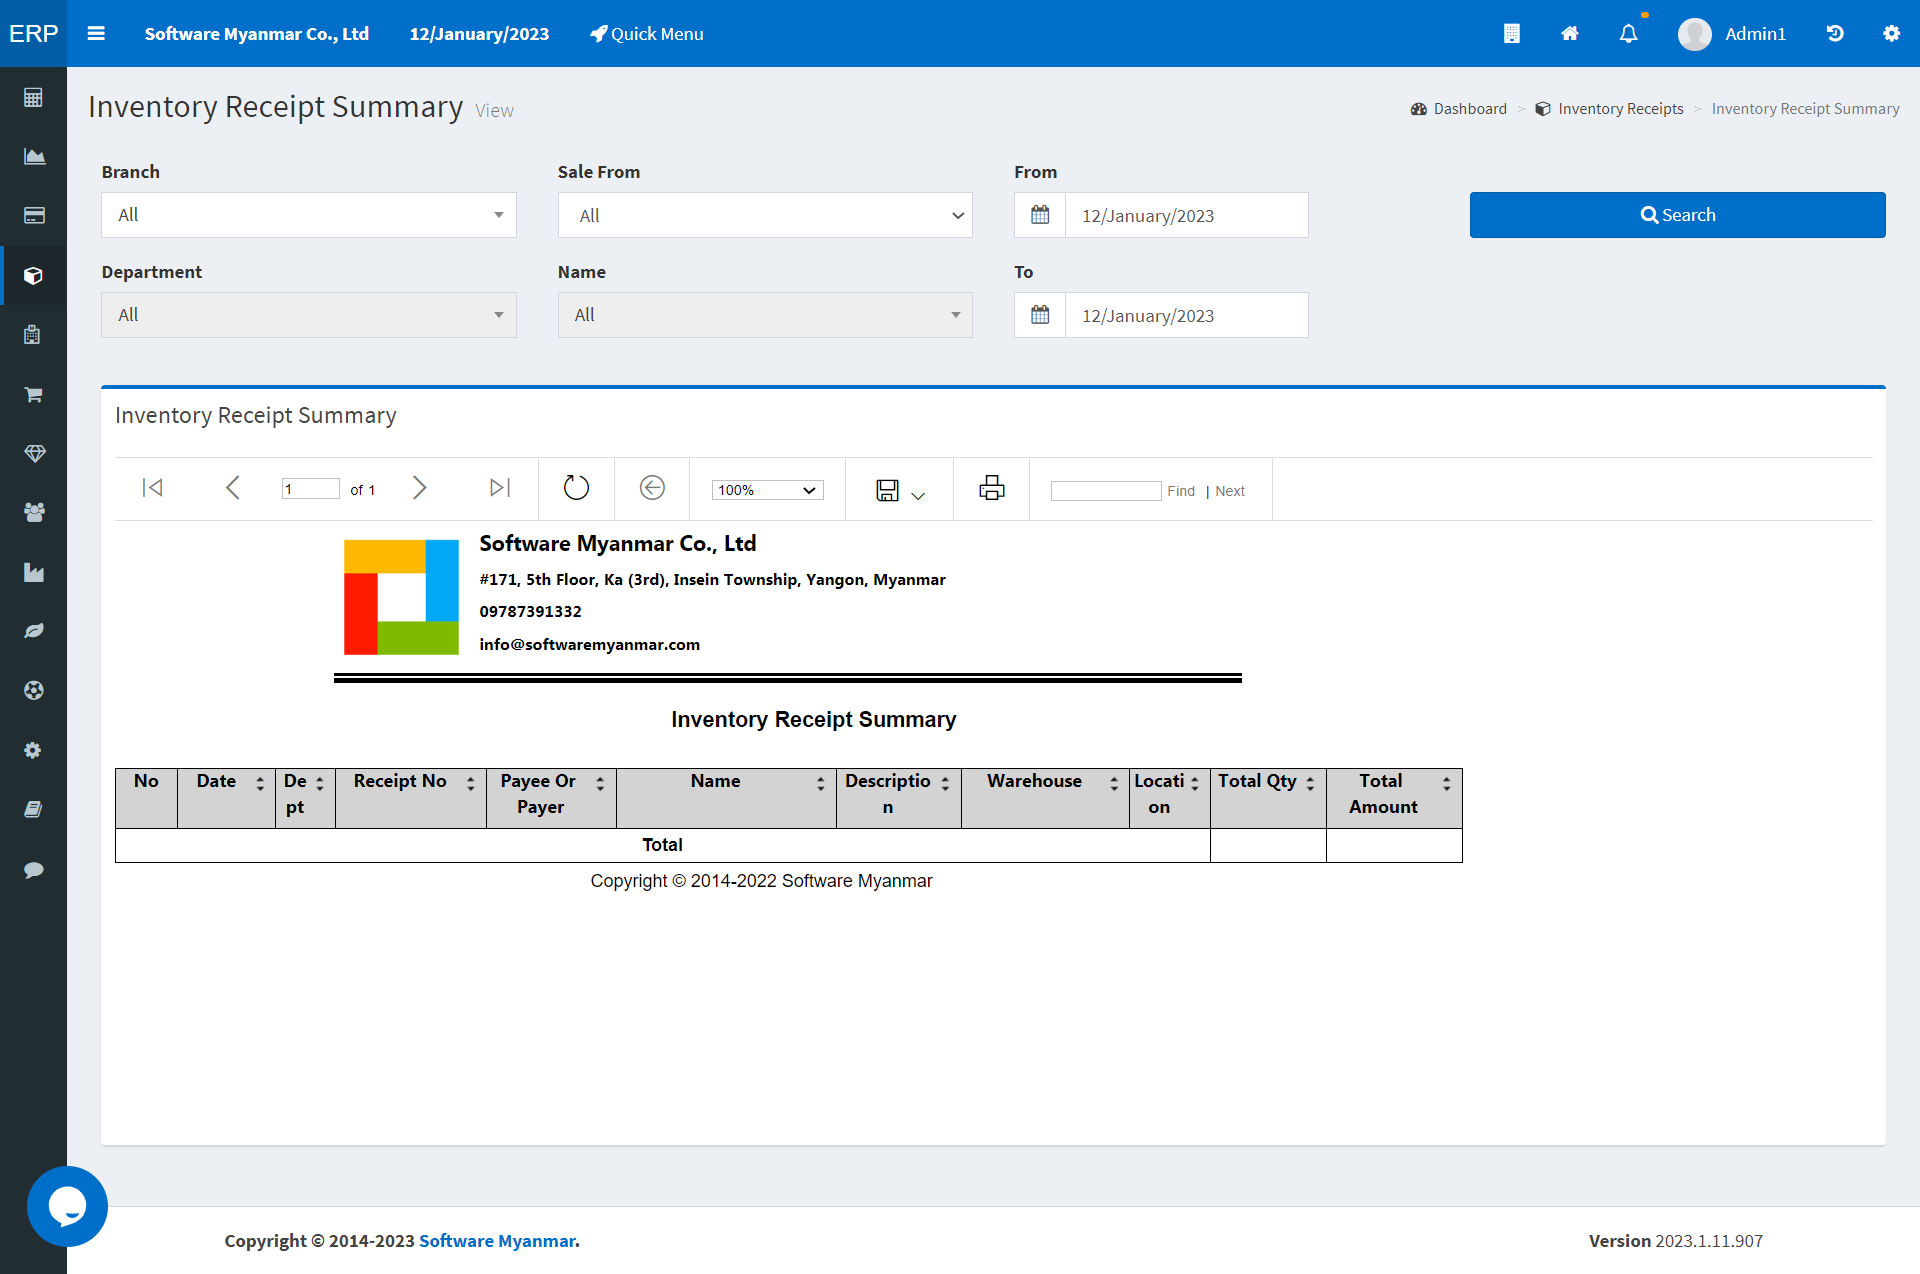Sort by Total Amount column
1920x1274 pixels.
(1447, 784)
